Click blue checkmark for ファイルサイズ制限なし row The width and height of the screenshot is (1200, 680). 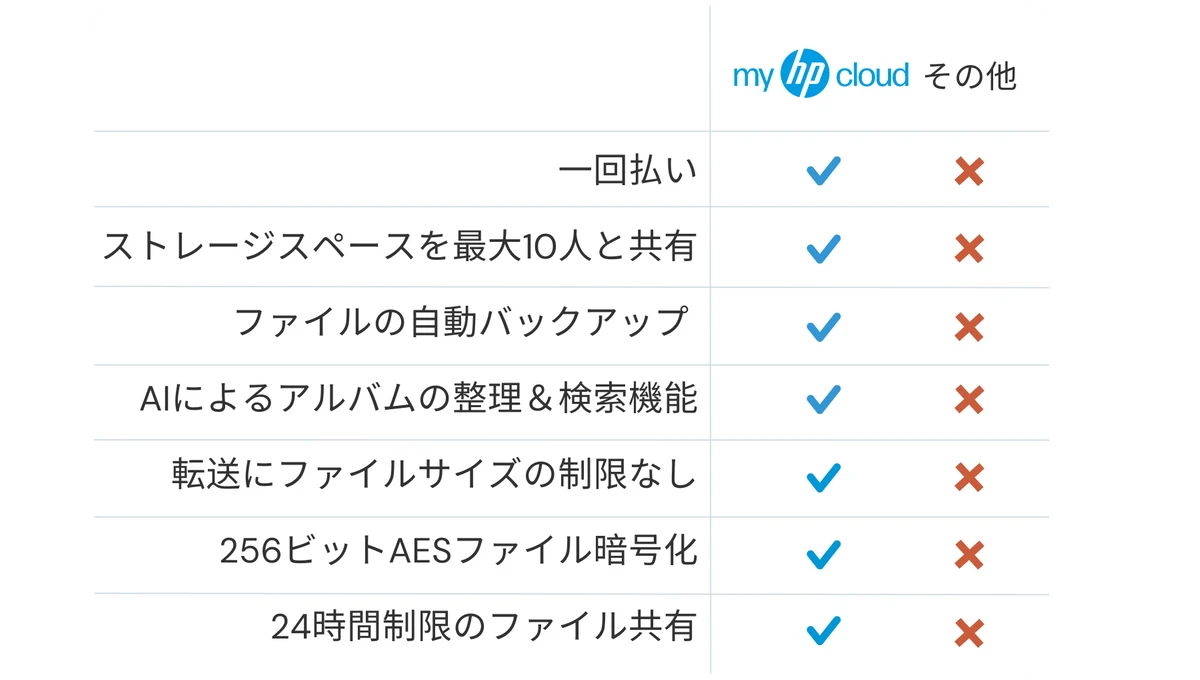point(823,477)
